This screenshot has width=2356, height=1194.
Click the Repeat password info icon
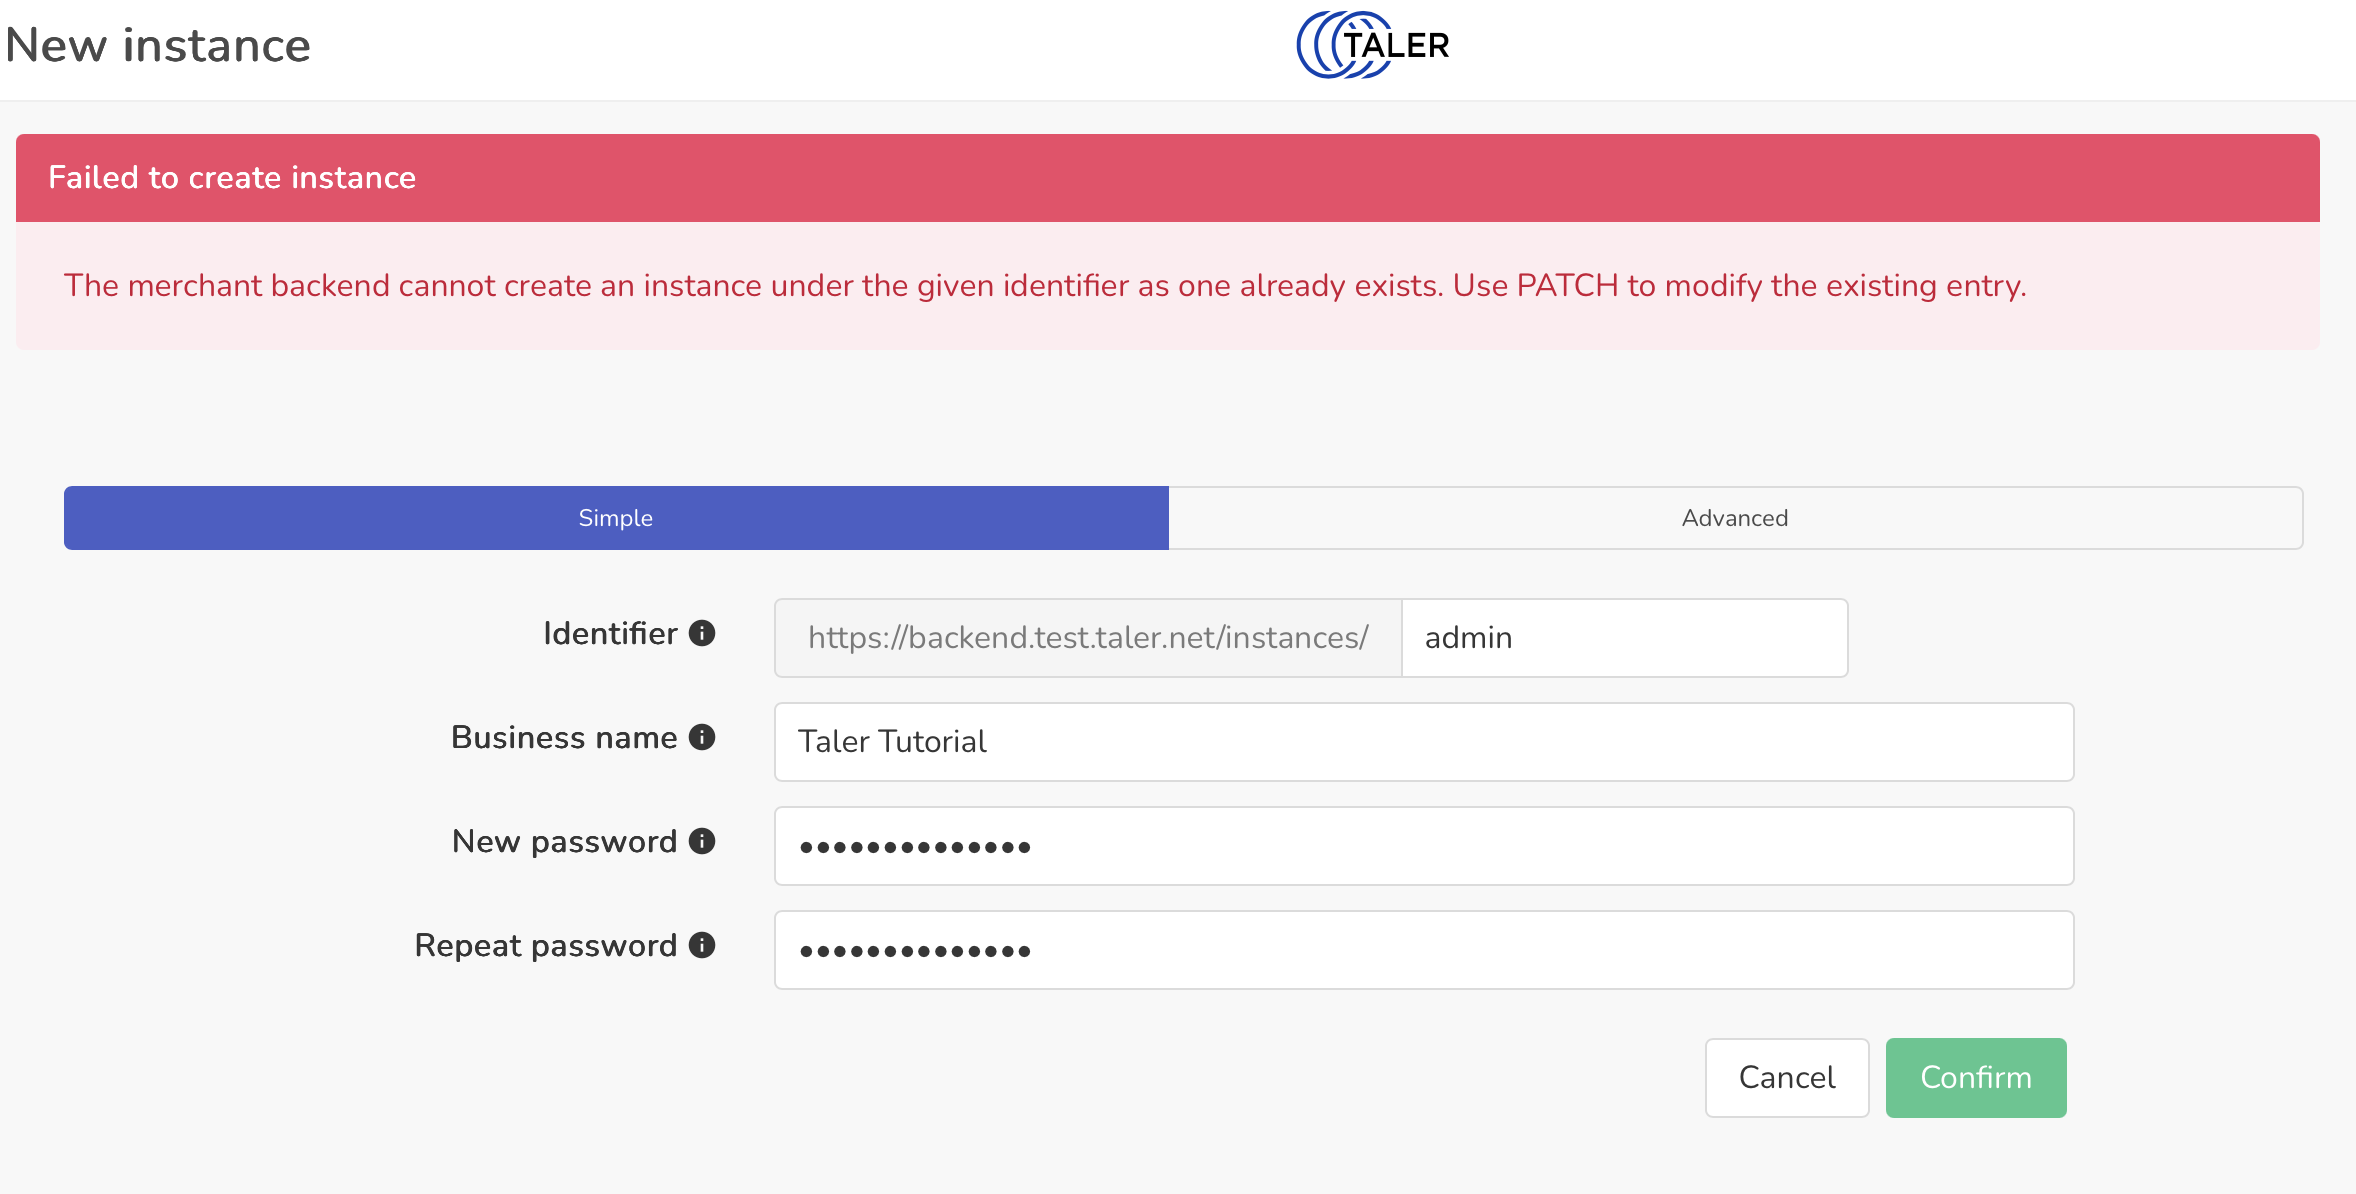tap(702, 945)
